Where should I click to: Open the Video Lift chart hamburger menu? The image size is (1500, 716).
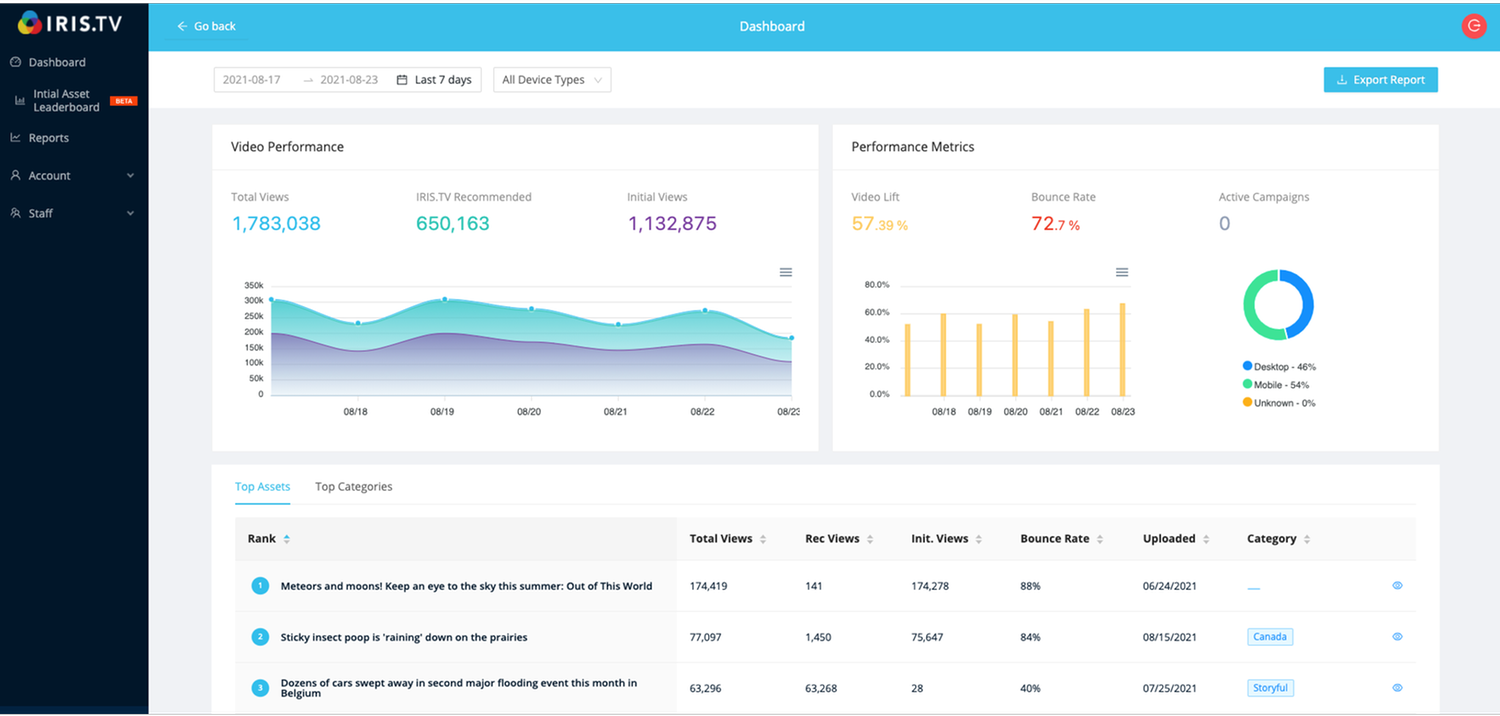(1122, 272)
